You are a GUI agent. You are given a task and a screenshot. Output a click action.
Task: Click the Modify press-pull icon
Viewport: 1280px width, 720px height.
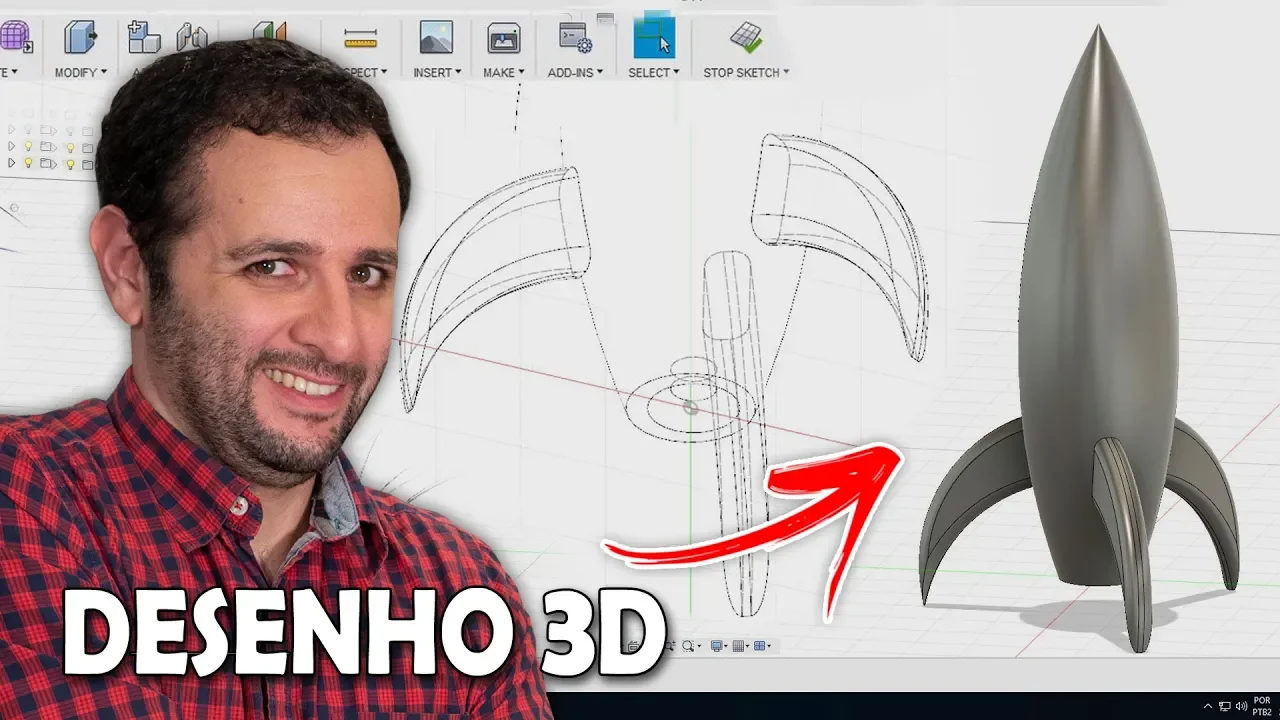tap(80, 37)
